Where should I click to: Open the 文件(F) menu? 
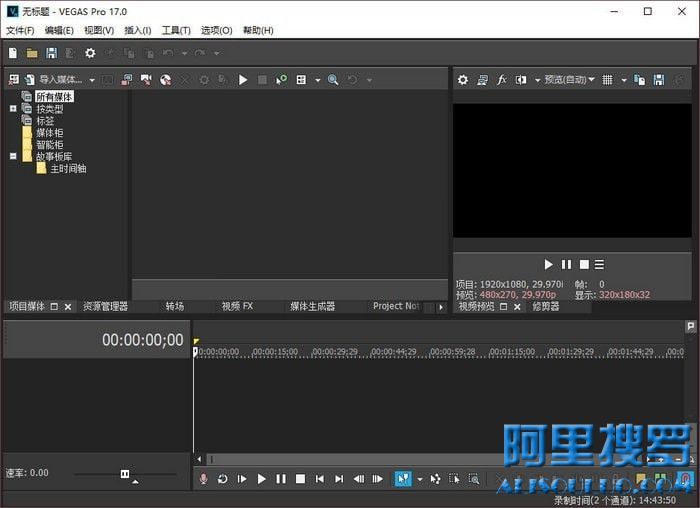pos(20,30)
